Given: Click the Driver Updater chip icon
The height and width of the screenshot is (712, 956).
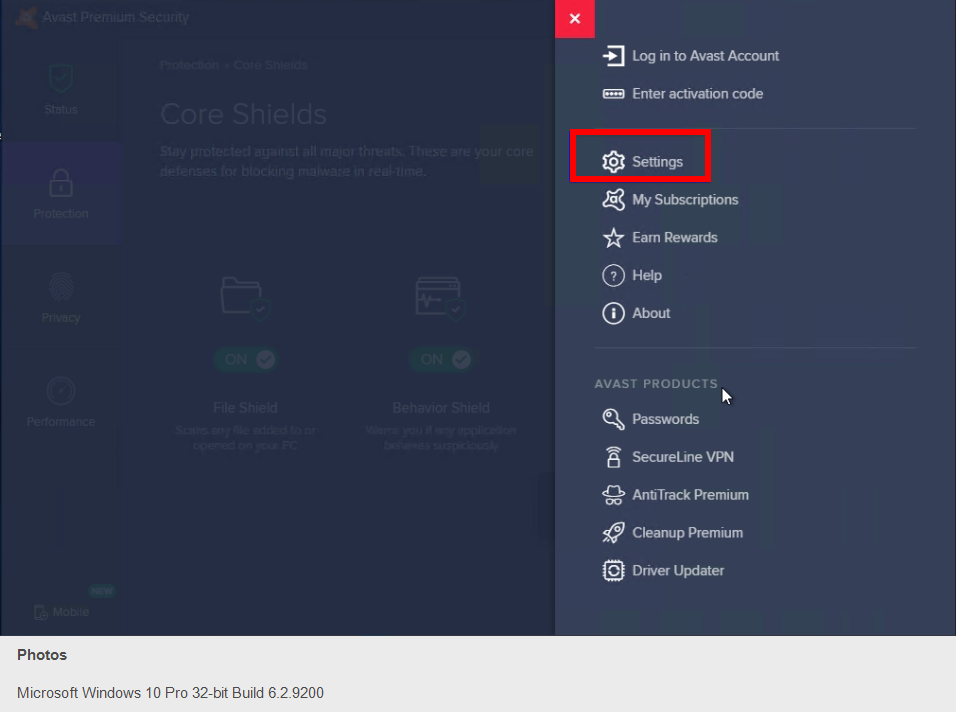Looking at the screenshot, I should pos(613,571).
